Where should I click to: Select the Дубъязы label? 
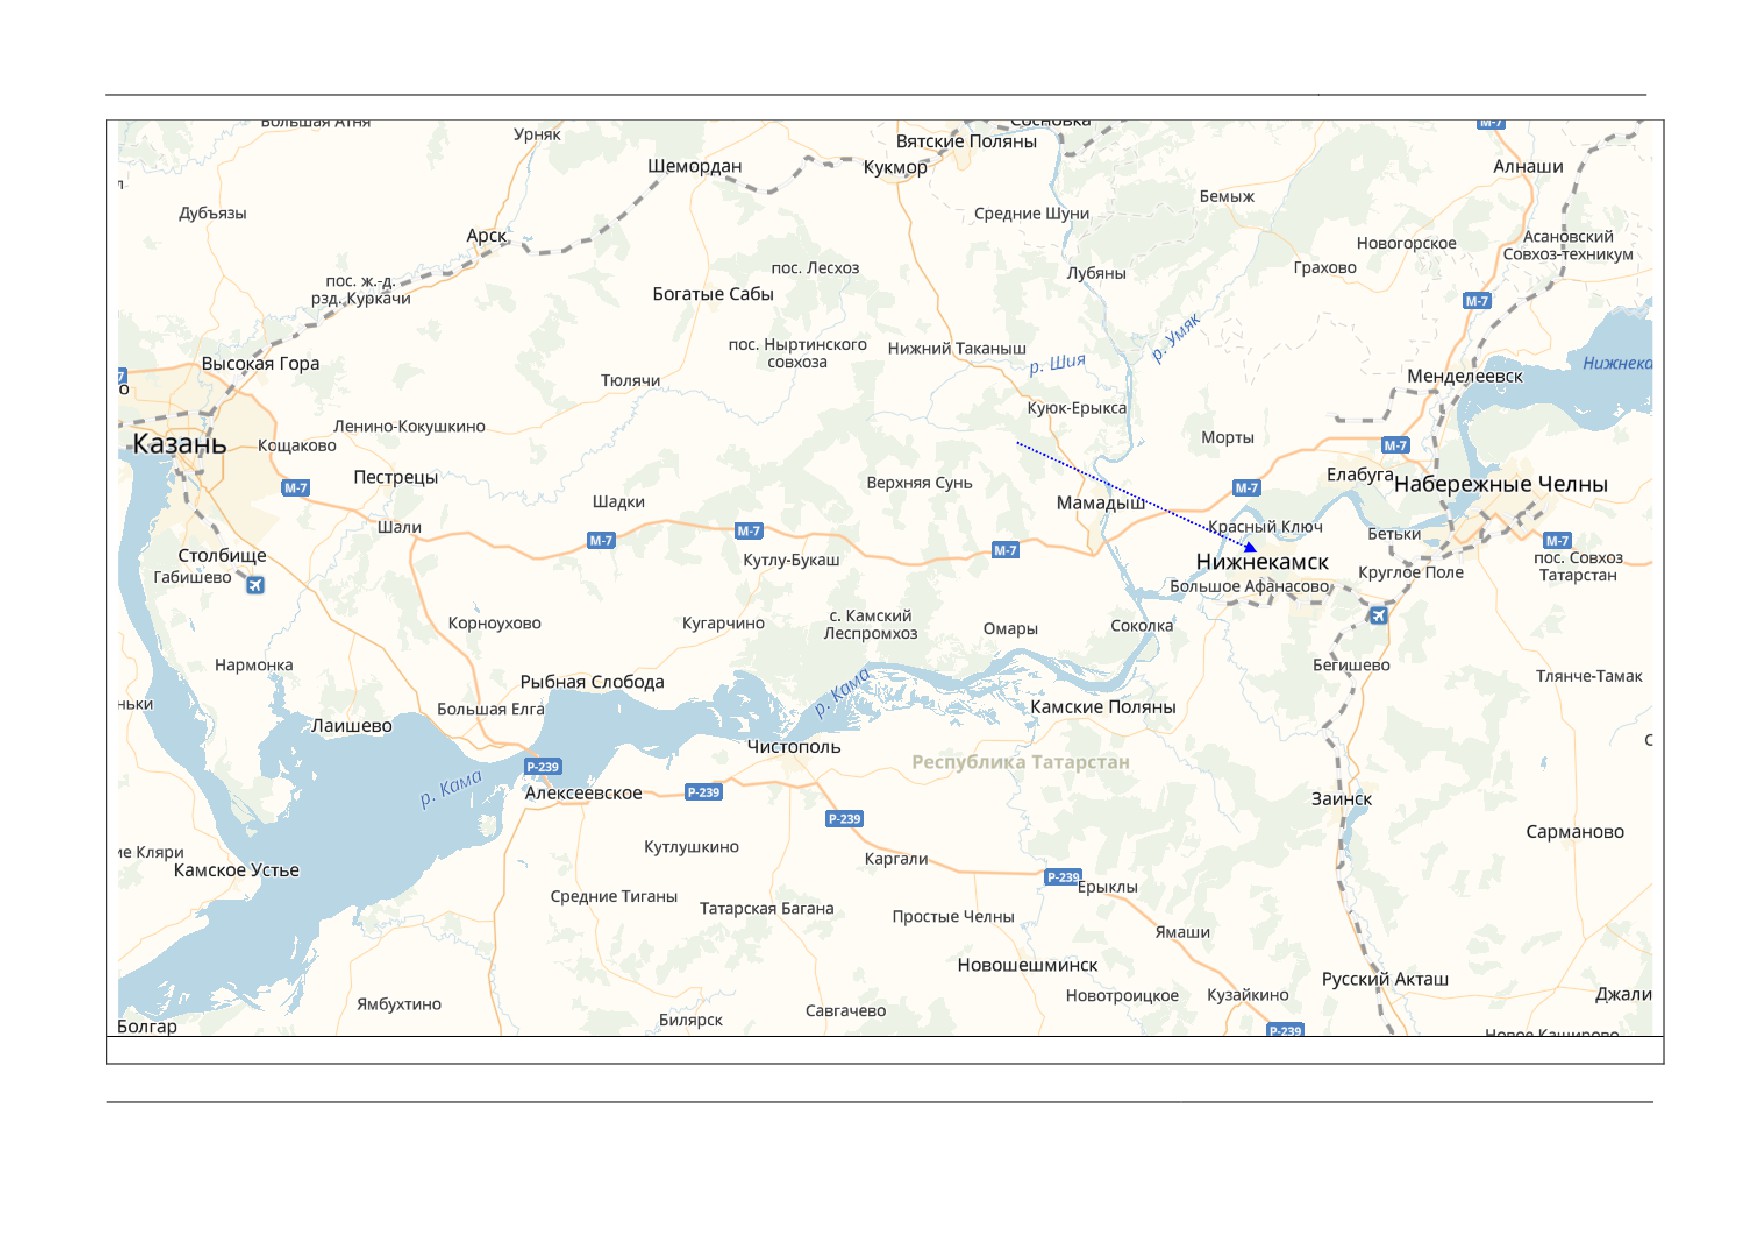[x=212, y=213]
